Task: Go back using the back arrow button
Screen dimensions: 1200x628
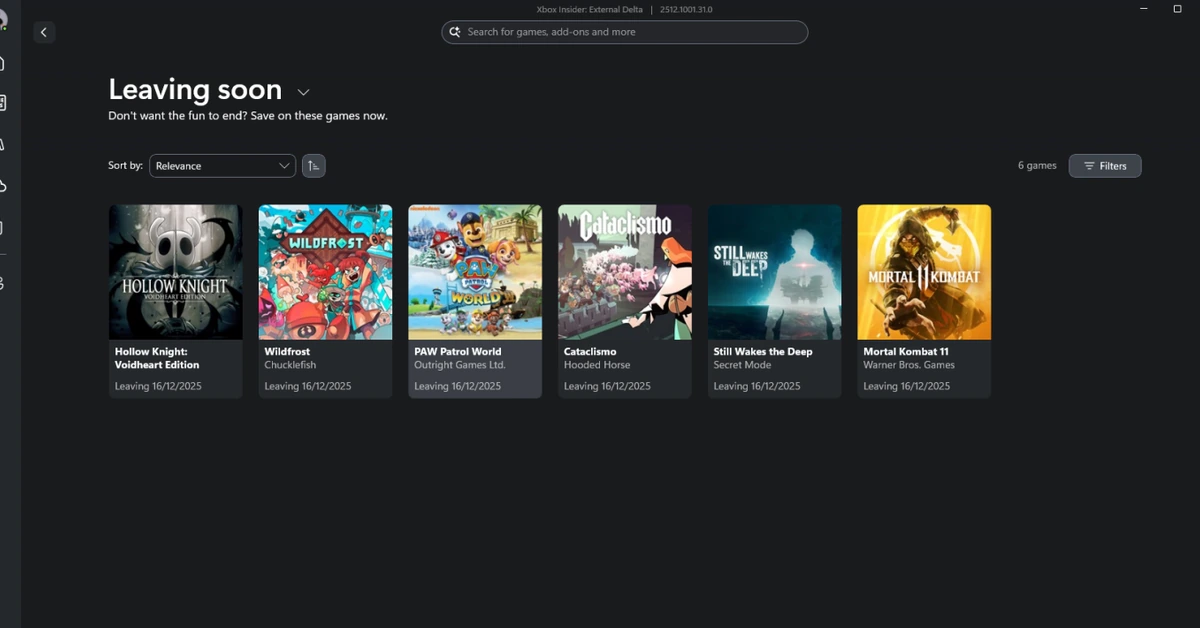Action: [44, 32]
